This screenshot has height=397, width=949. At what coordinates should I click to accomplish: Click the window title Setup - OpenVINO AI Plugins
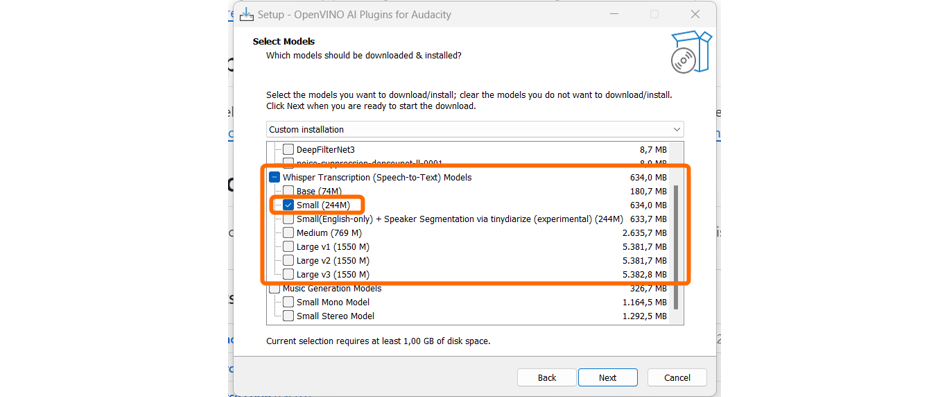click(x=354, y=14)
